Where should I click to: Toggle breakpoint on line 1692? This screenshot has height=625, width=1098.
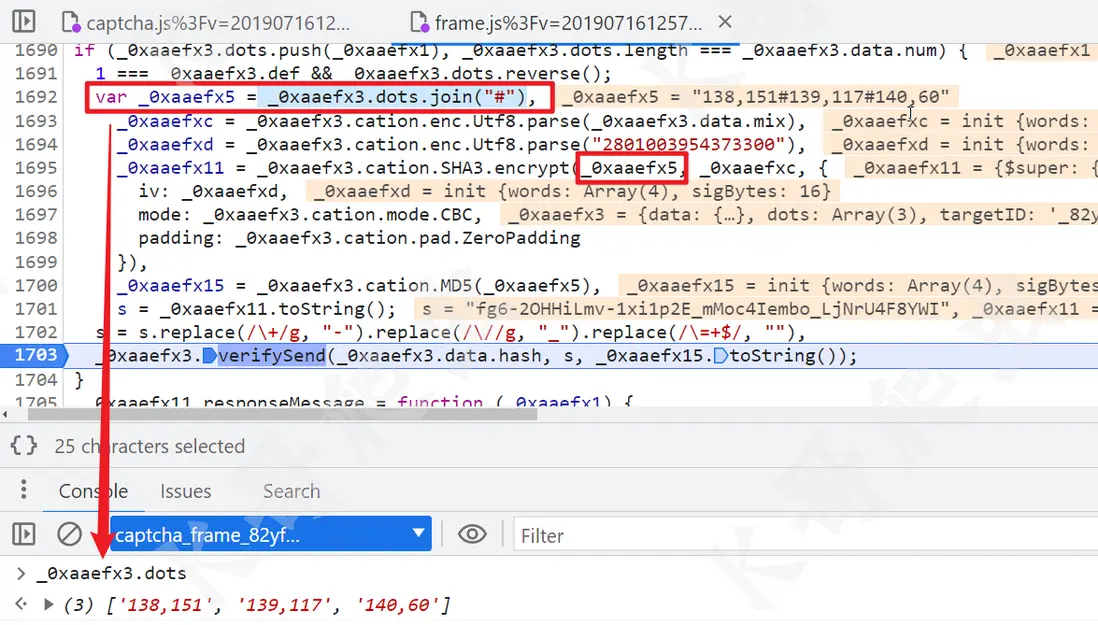click(36, 97)
